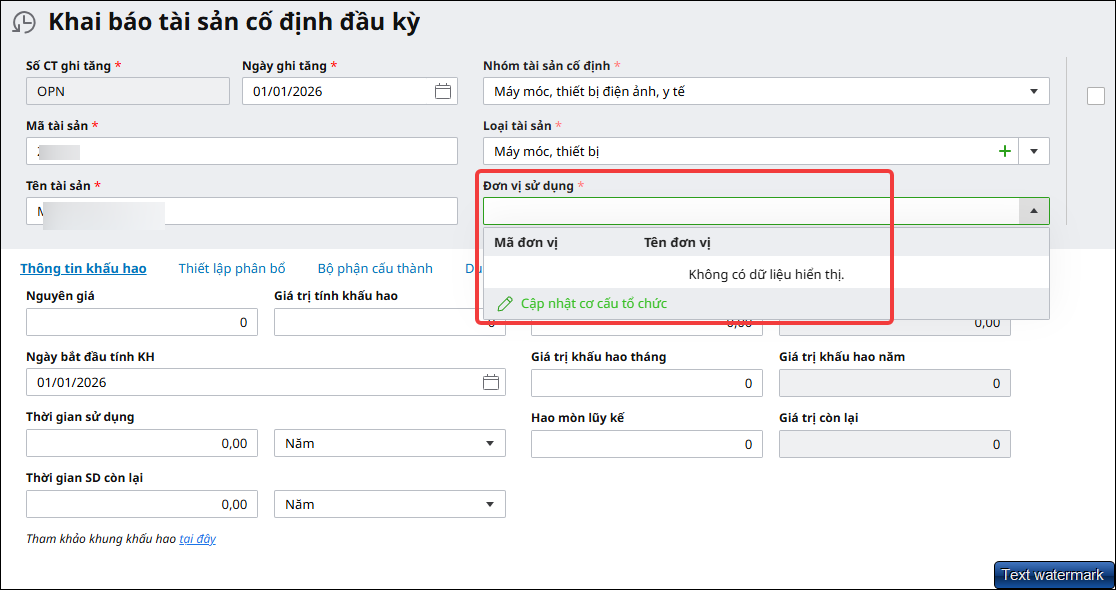Click Ngày ghi tăng date field
The height and width of the screenshot is (590, 1116).
[x=349, y=91]
